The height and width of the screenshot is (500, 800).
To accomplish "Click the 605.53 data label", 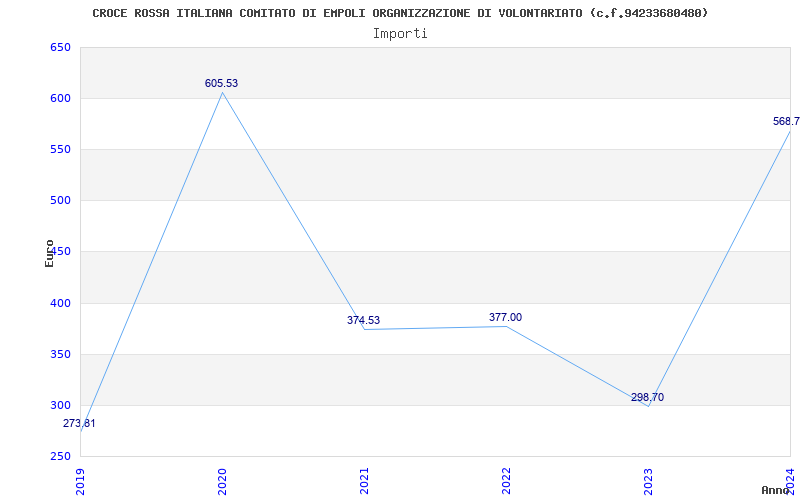I will tap(221, 83).
